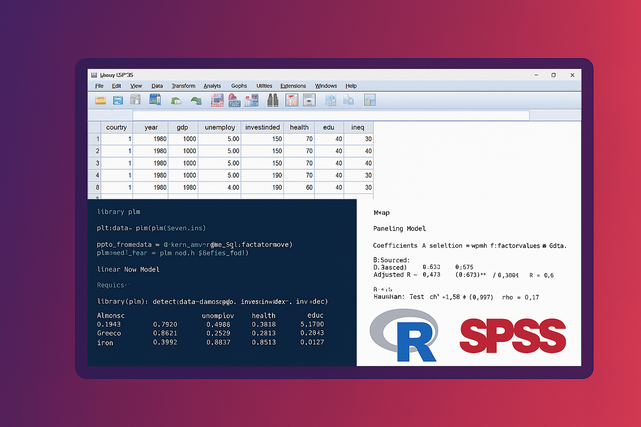641x427 pixels.
Task: Click the year cell in row 1
Action: pos(149,139)
